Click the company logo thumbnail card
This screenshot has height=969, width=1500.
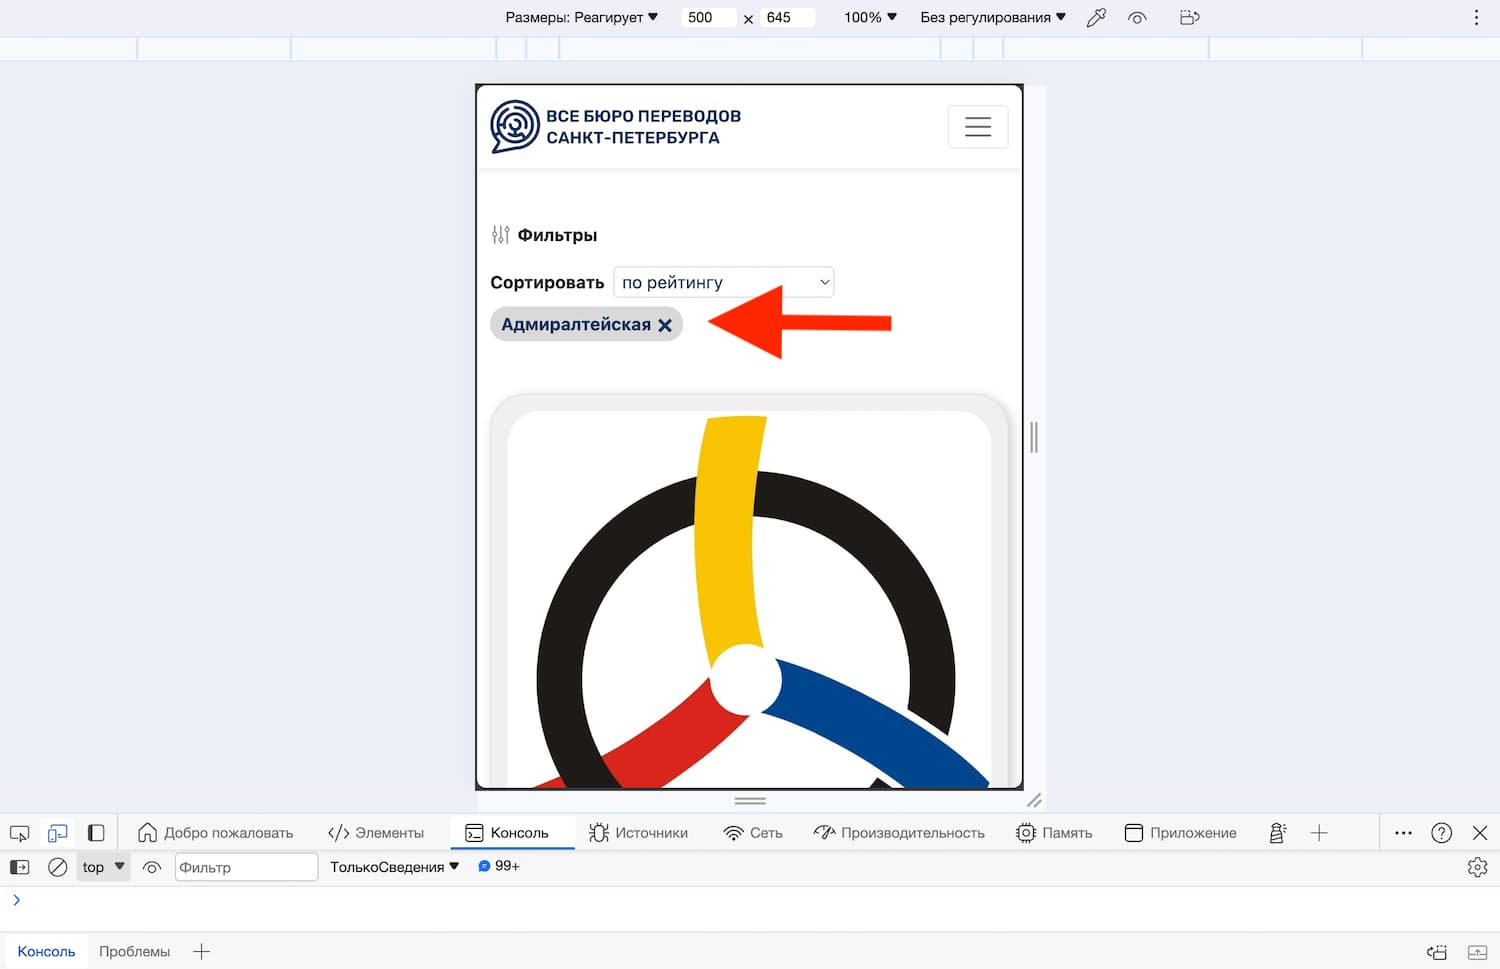[x=749, y=591]
